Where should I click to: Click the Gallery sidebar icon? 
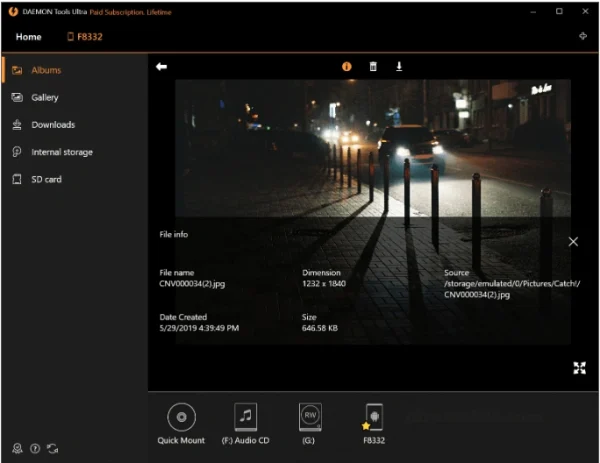pos(17,97)
